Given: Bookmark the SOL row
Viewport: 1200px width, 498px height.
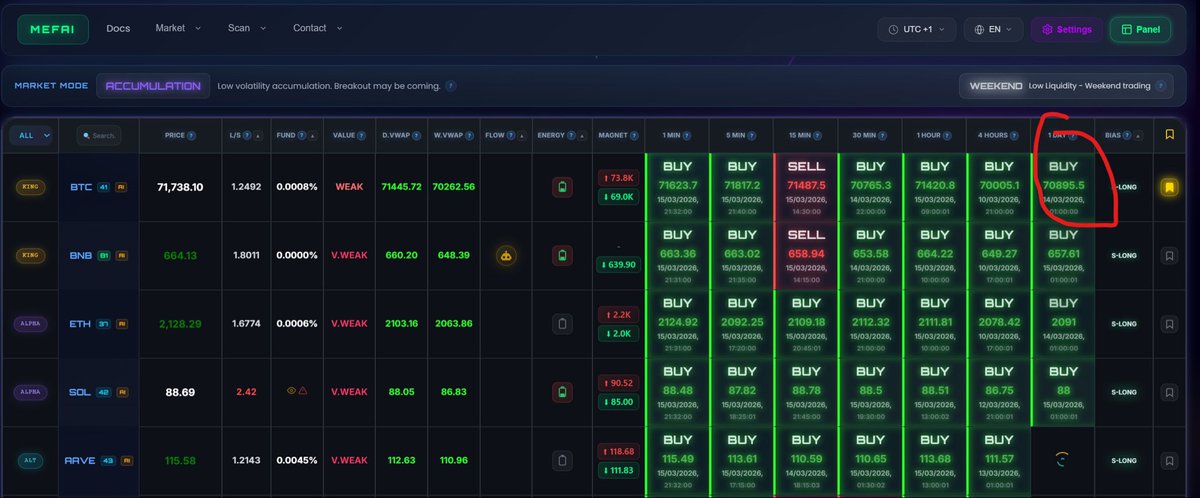Looking at the screenshot, I should point(1169,392).
